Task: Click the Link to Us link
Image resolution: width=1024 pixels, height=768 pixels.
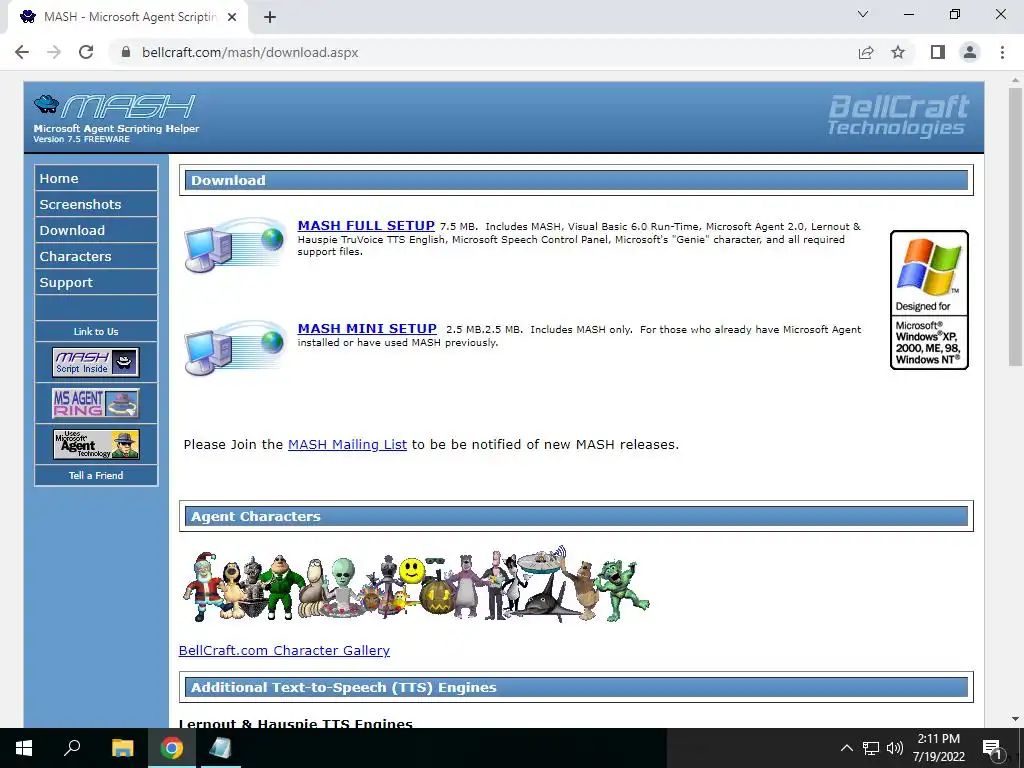Action: coord(96,331)
